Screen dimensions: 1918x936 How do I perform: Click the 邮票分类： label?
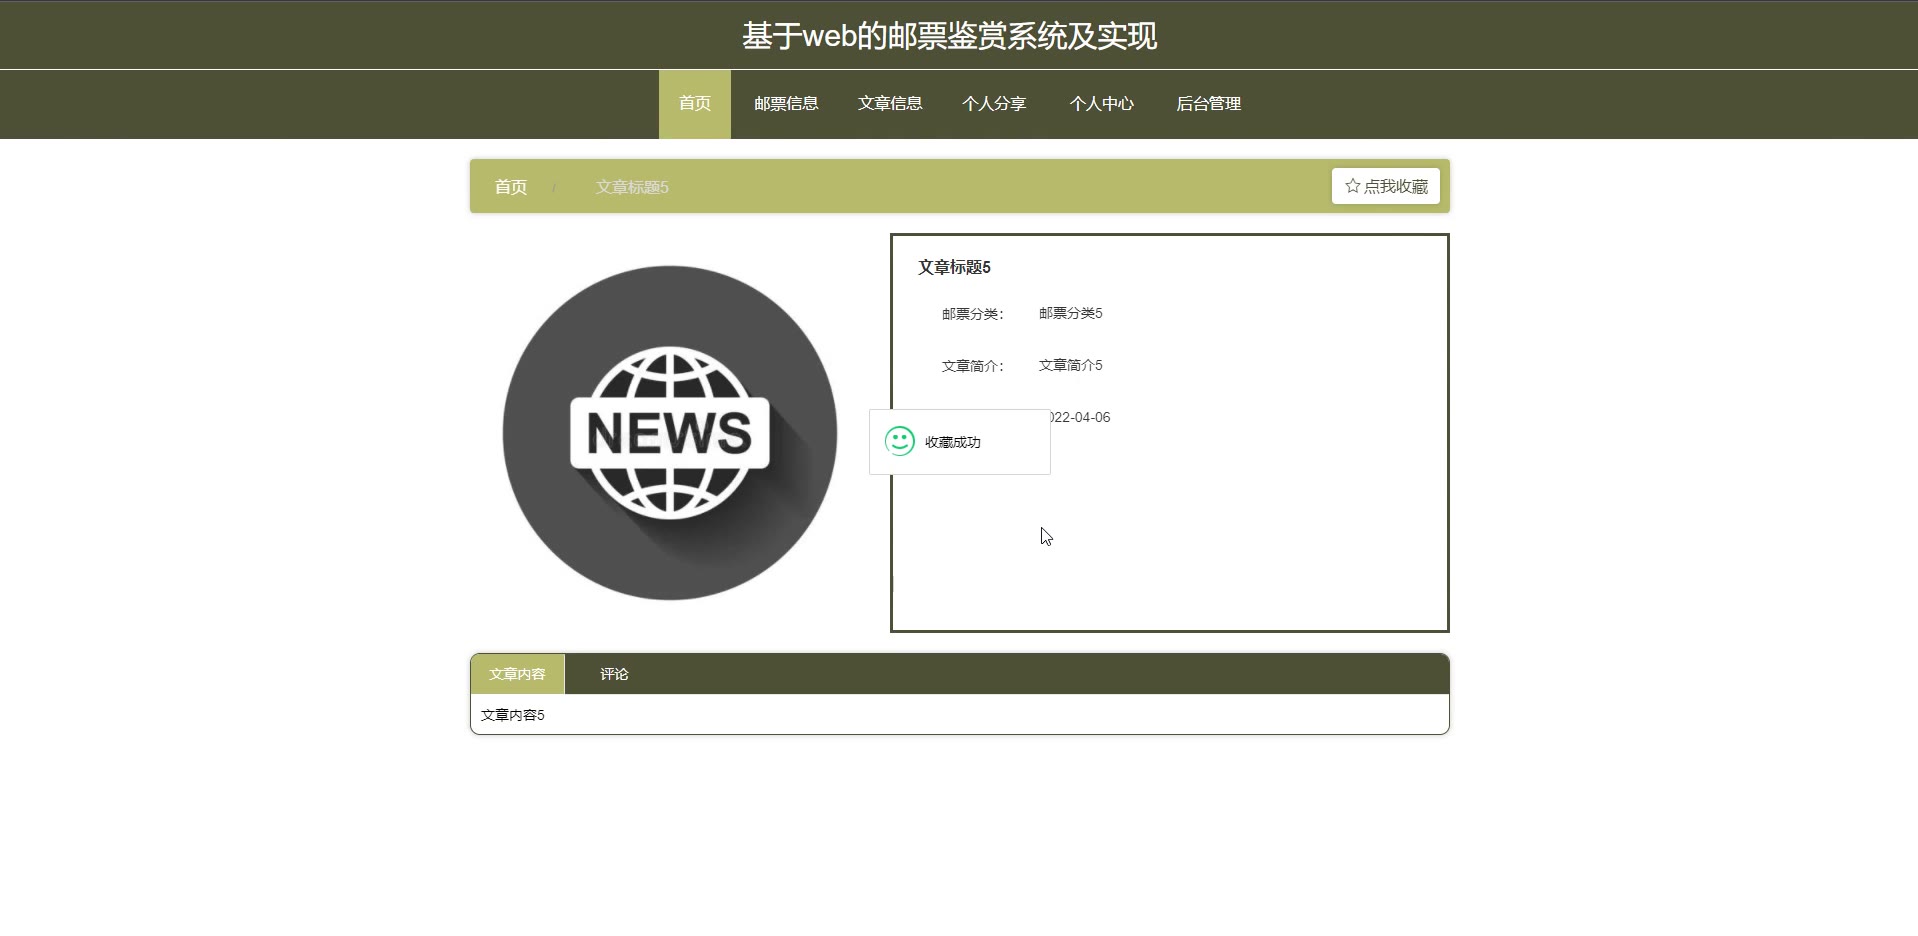coord(972,314)
